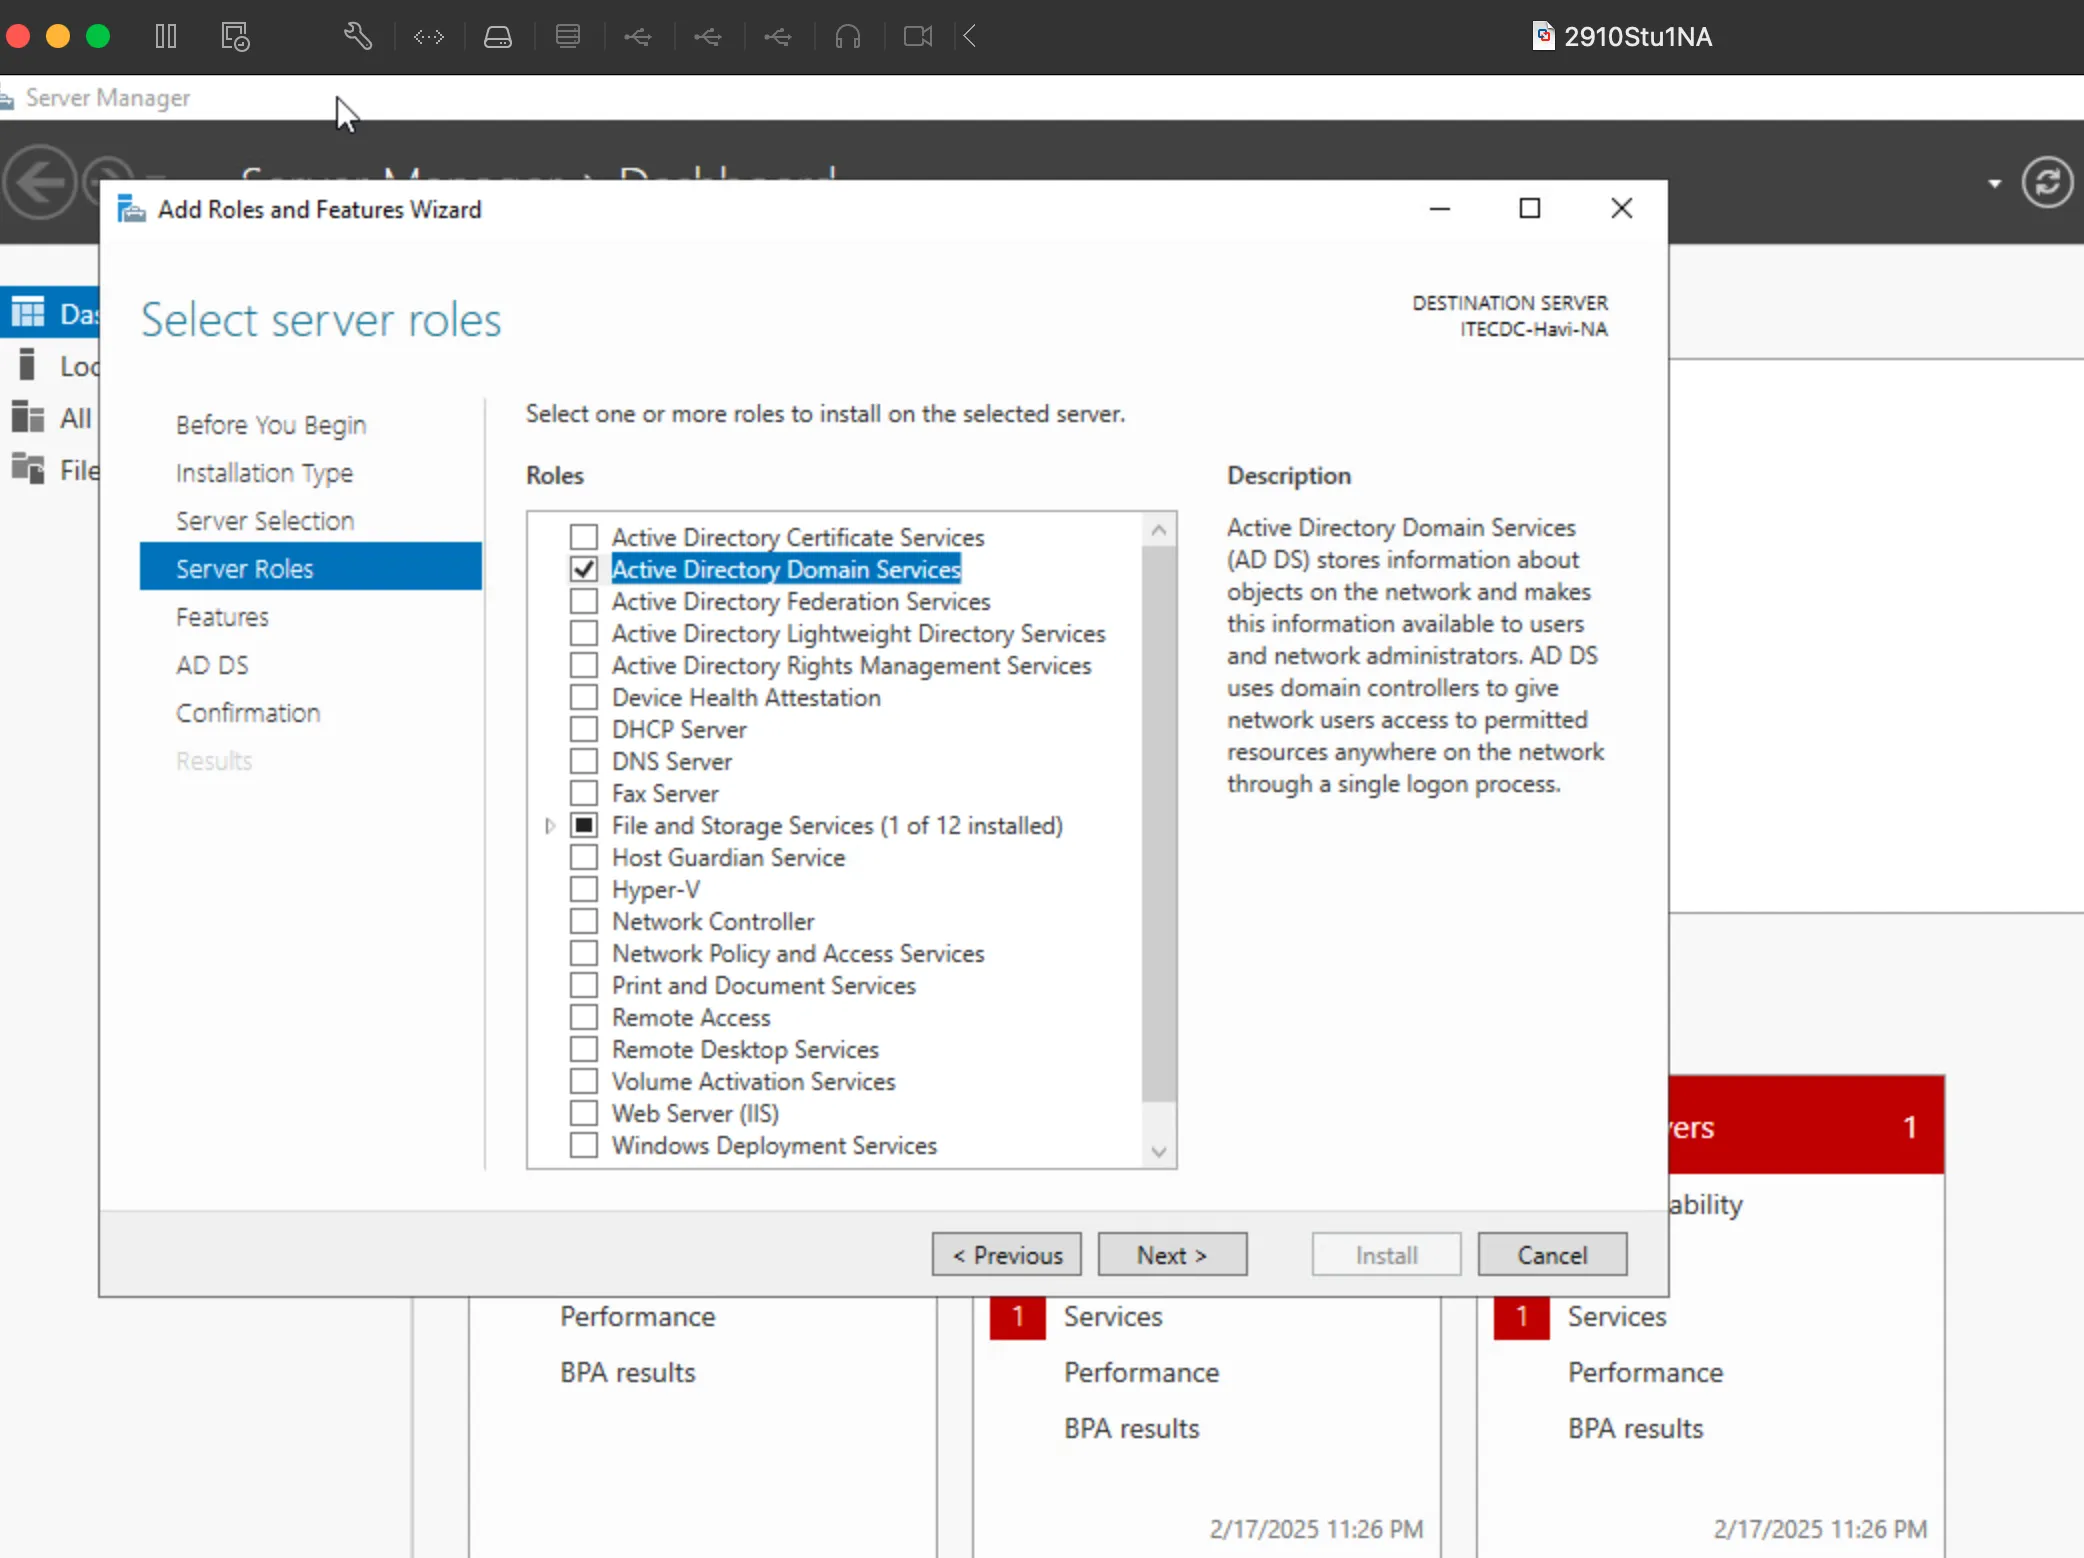Go to the Server Selection step

[x=265, y=521]
